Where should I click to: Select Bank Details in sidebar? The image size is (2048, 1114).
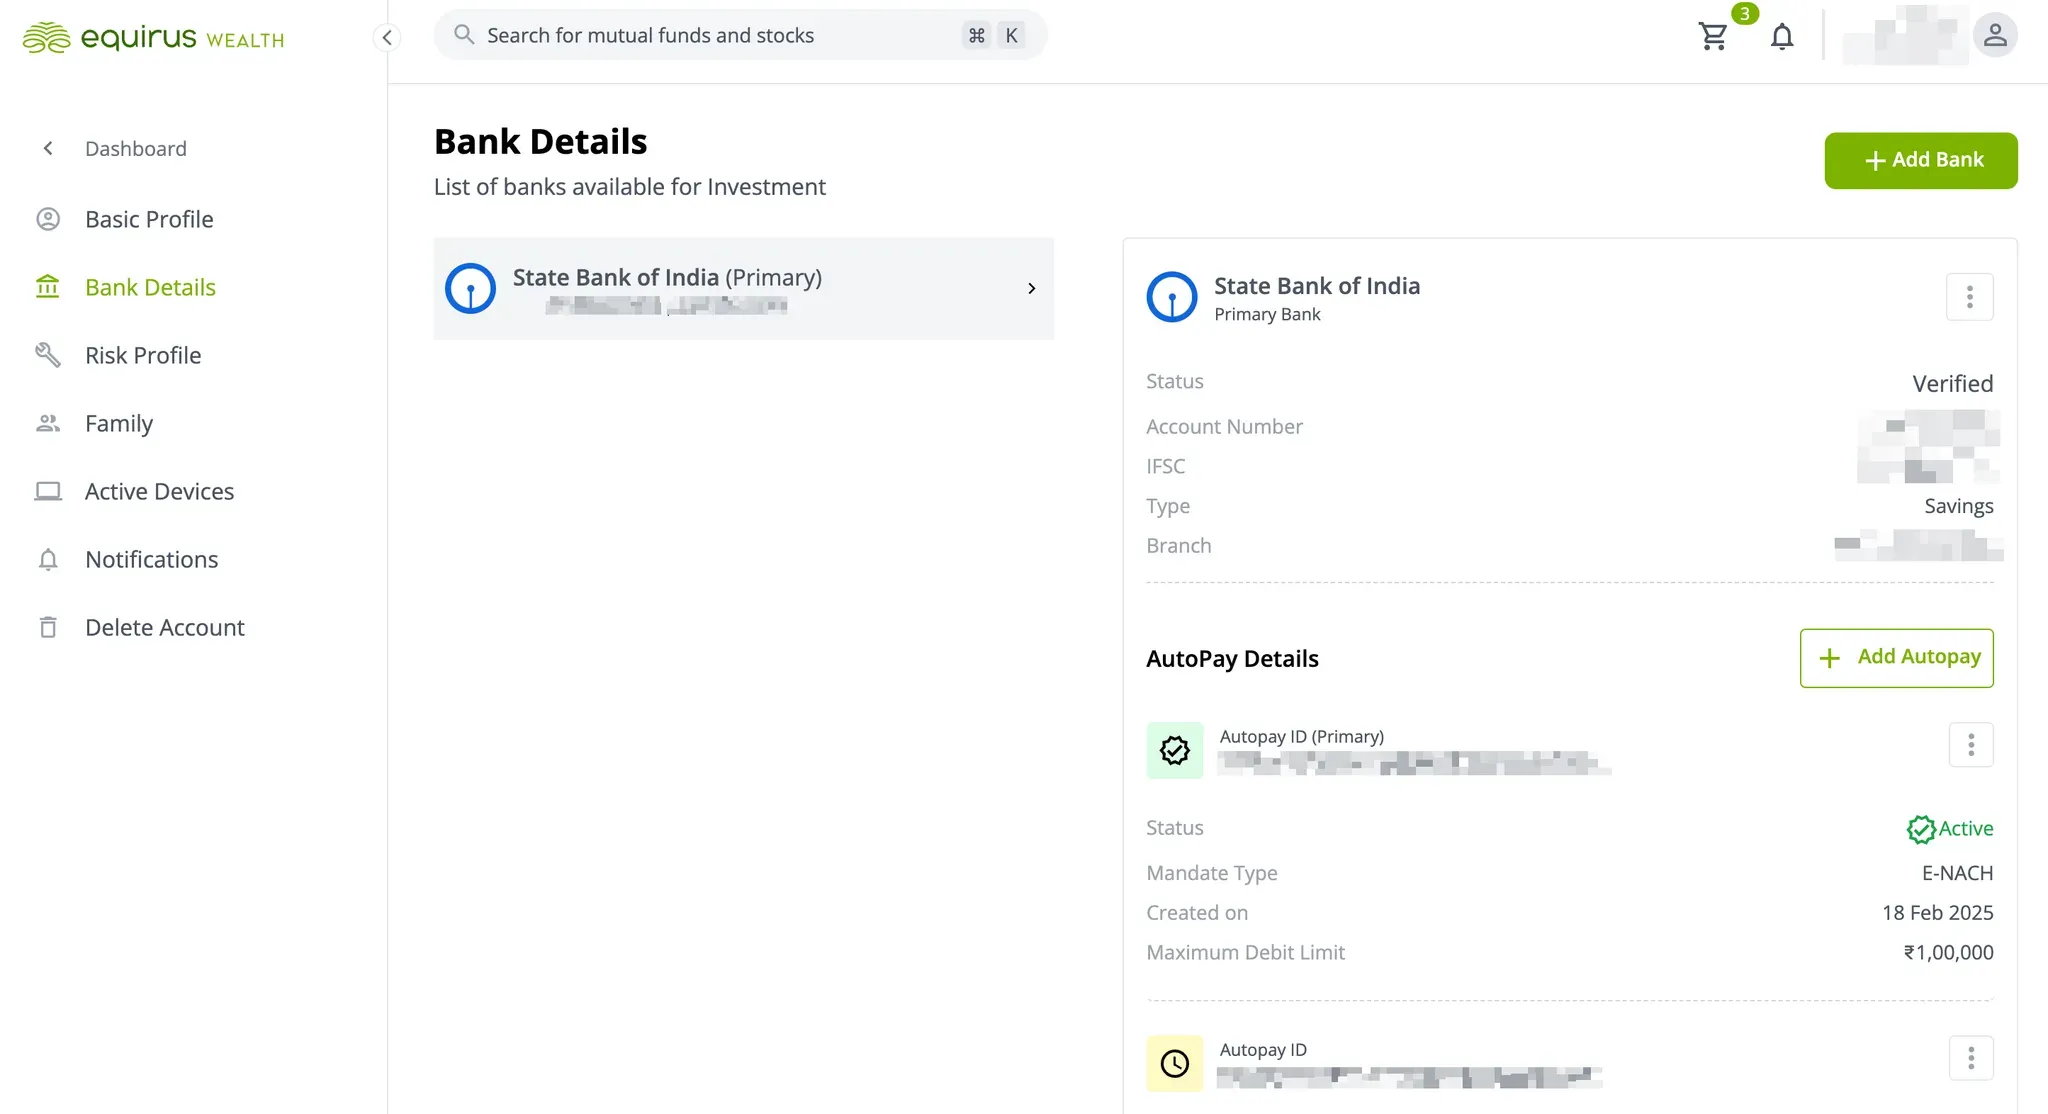(x=150, y=287)
